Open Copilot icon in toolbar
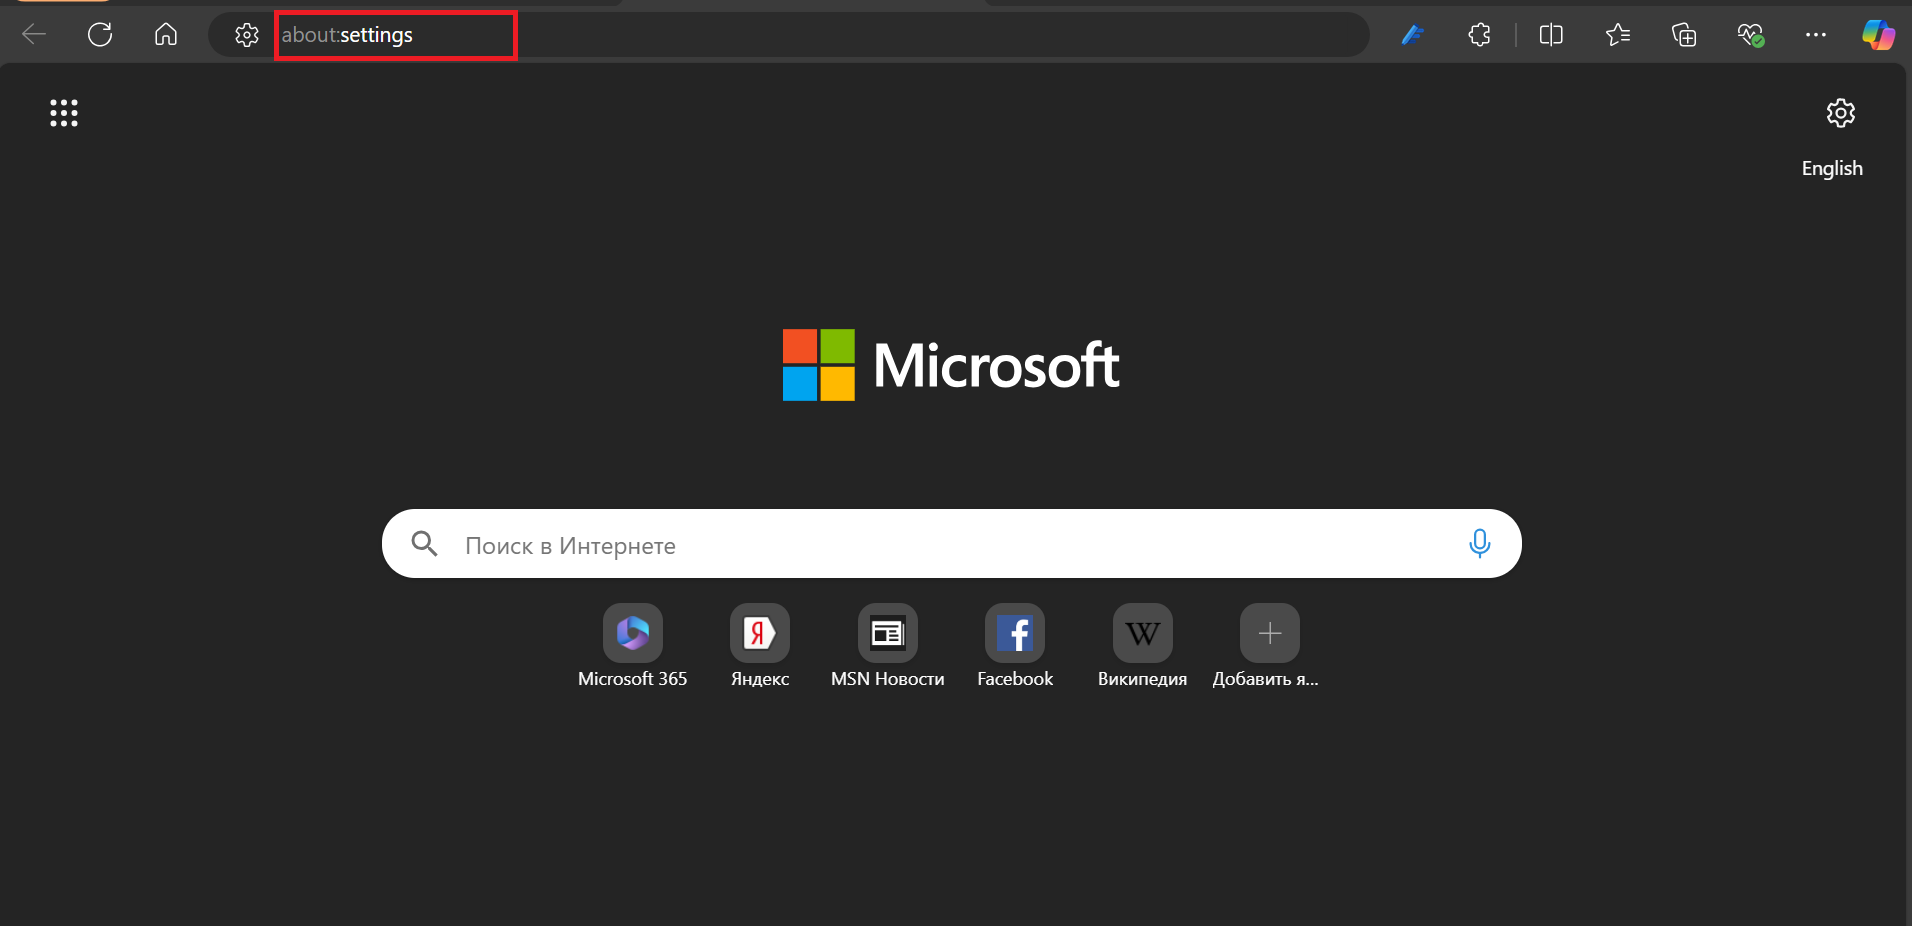 pyautogui.click(x=1878, y=35)
